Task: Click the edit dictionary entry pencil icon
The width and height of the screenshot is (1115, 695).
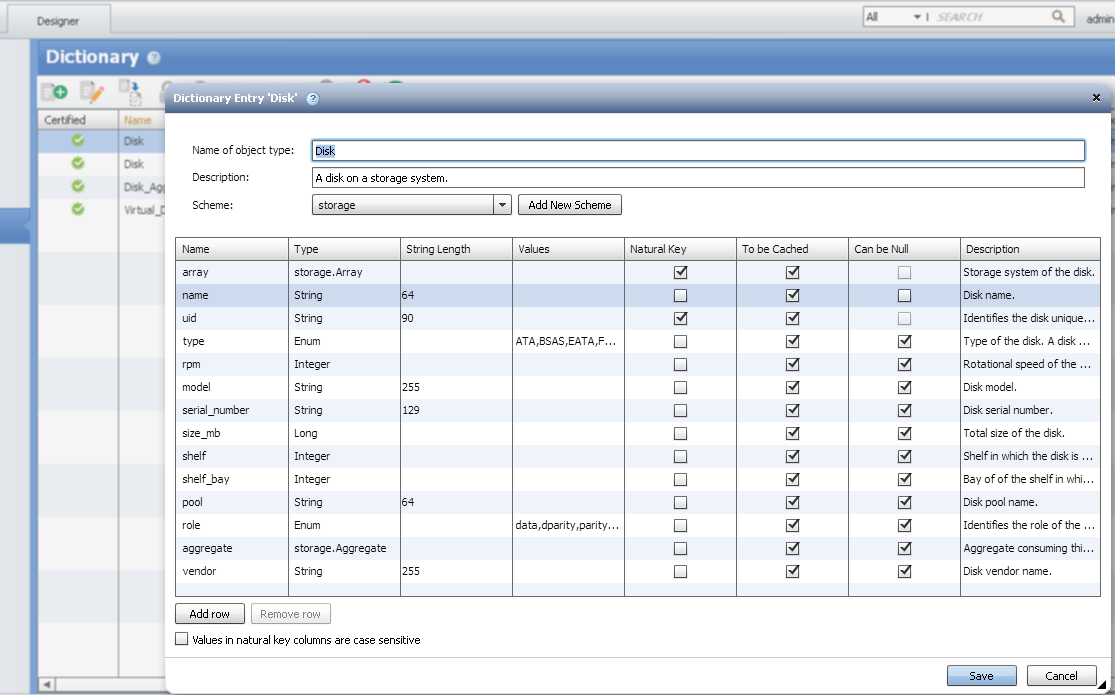Action: click(92, 92)
